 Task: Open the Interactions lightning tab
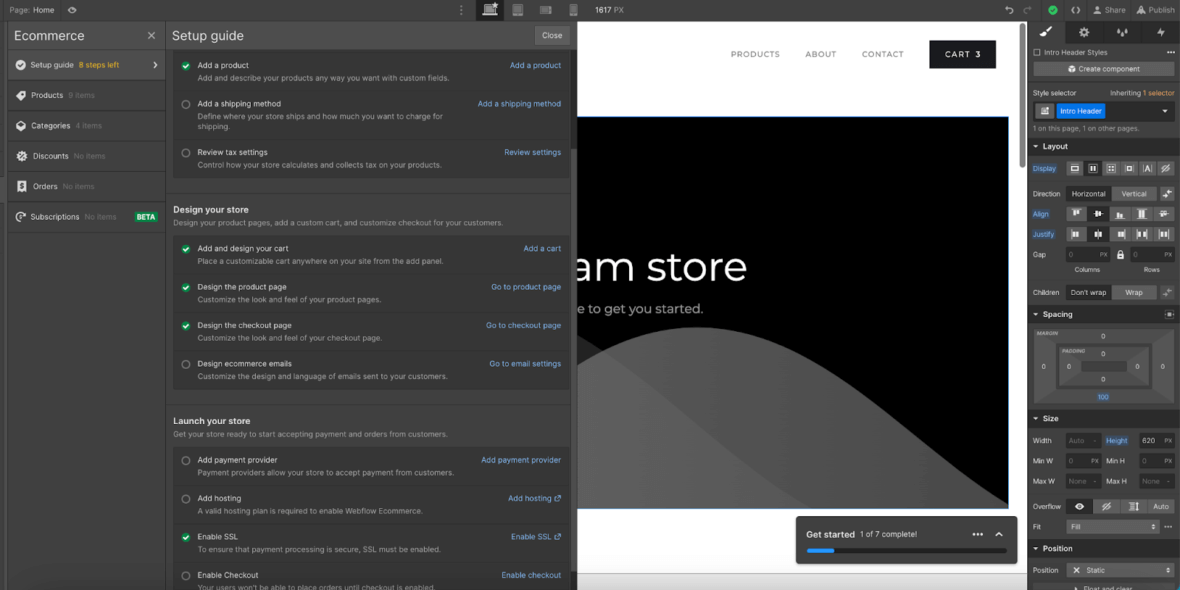click(x=1160, y=32)
